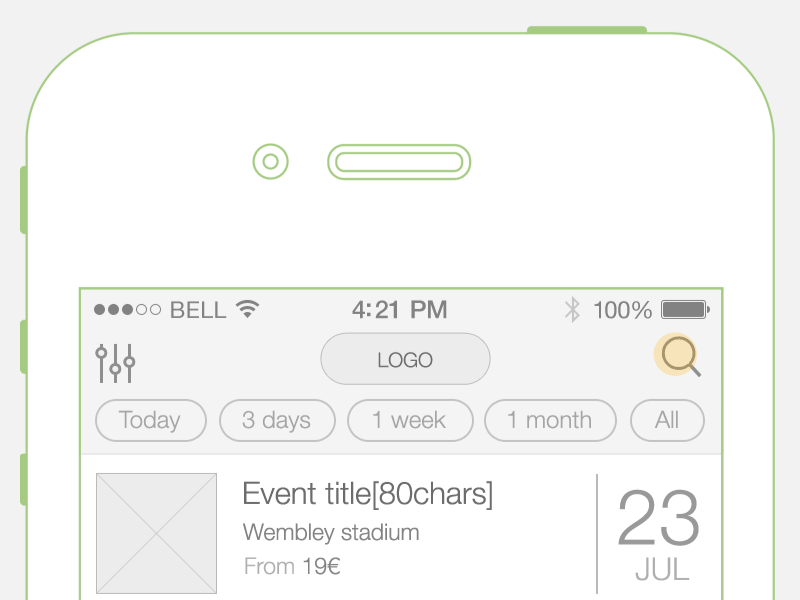Select the 3 days filter
Image resolution: width=800 pixels, height=600 pixels.
coord(276,420)
